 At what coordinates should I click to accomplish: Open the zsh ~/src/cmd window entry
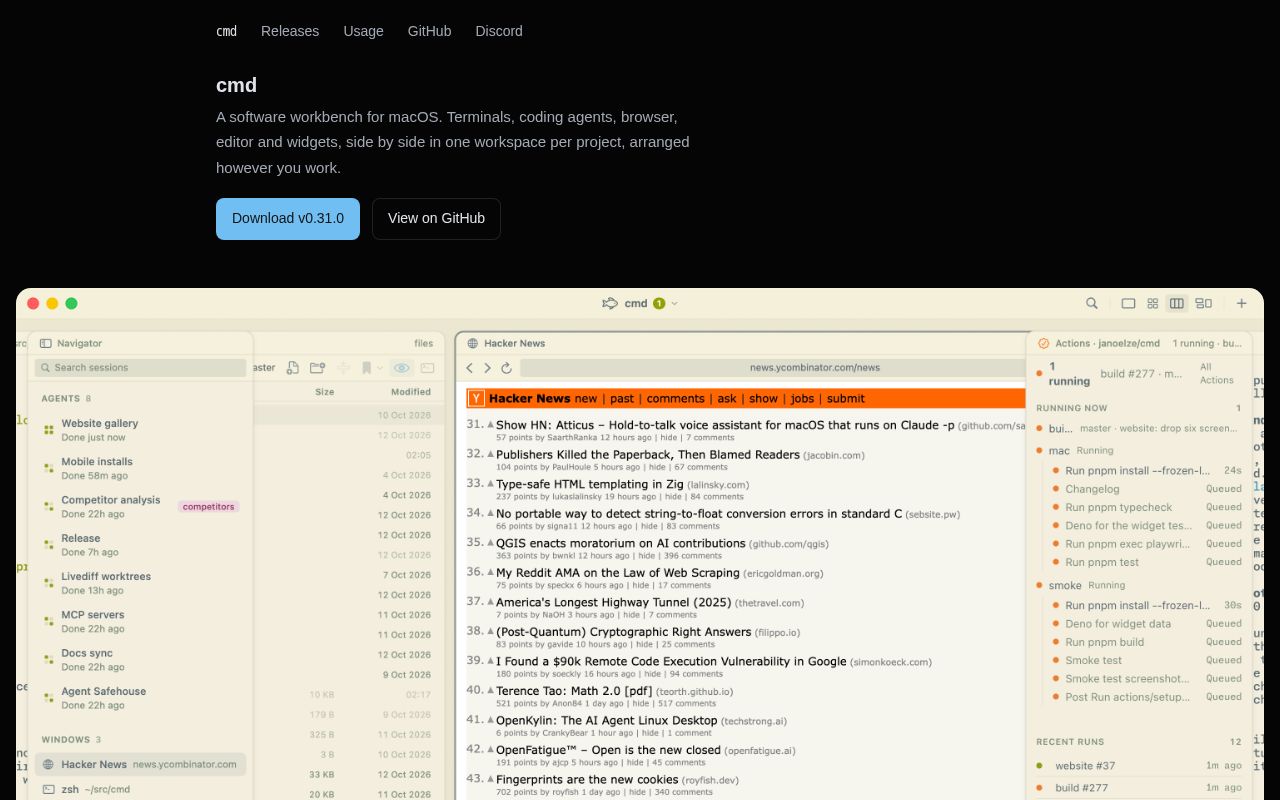click(x=140, y=789)
